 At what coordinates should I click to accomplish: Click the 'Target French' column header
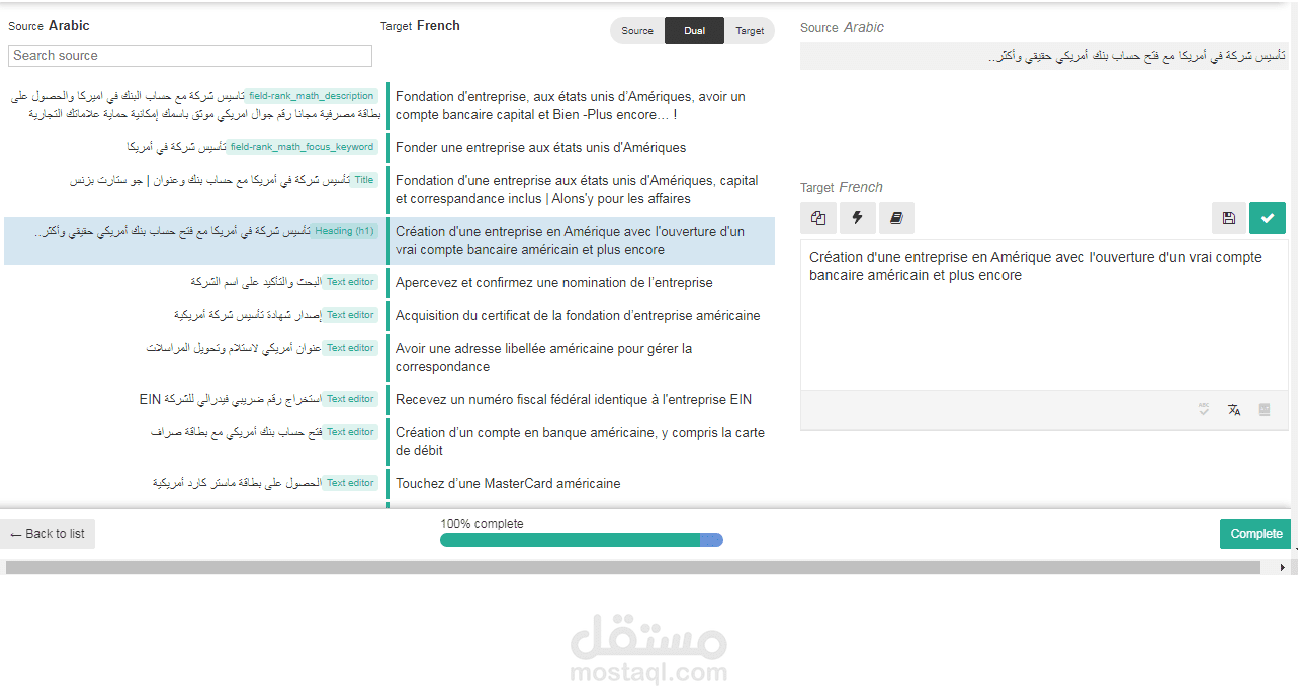pyautogui.click(x=420, y=26)
